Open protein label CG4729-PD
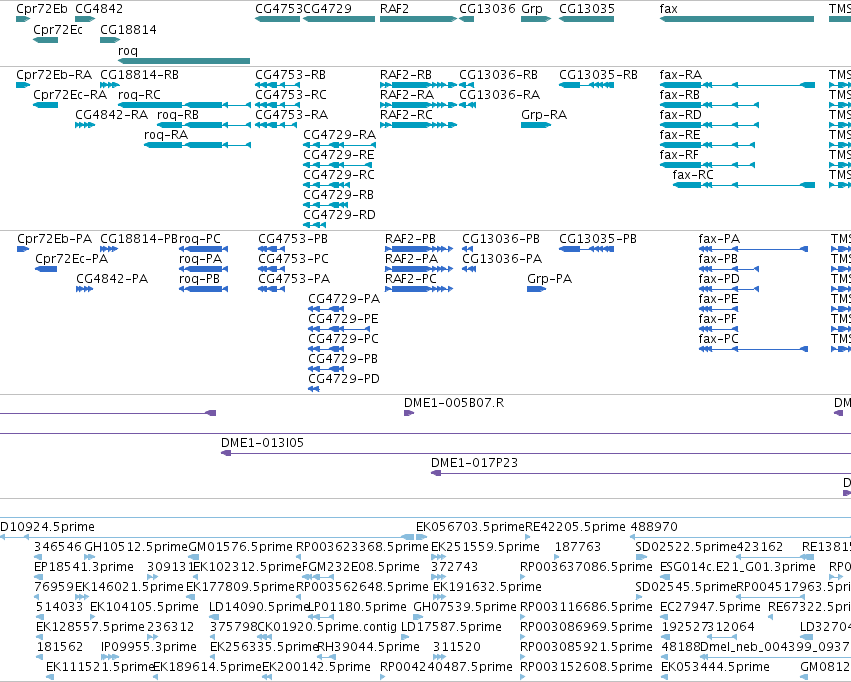 [344, 379]
